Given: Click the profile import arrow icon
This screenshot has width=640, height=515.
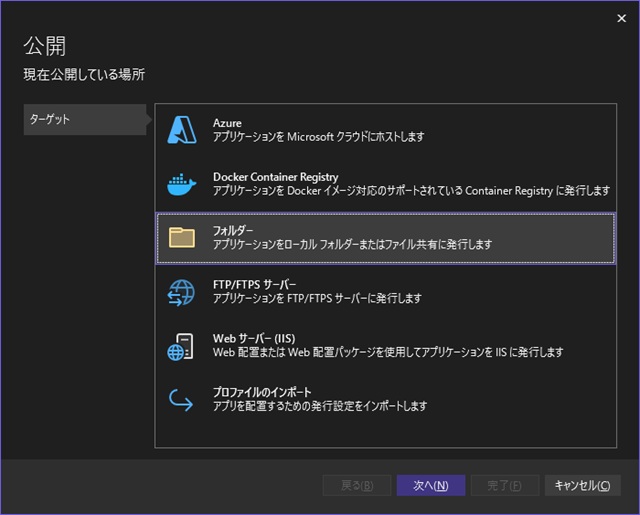Looking at the screenshot, I should (x=181, y=400).
